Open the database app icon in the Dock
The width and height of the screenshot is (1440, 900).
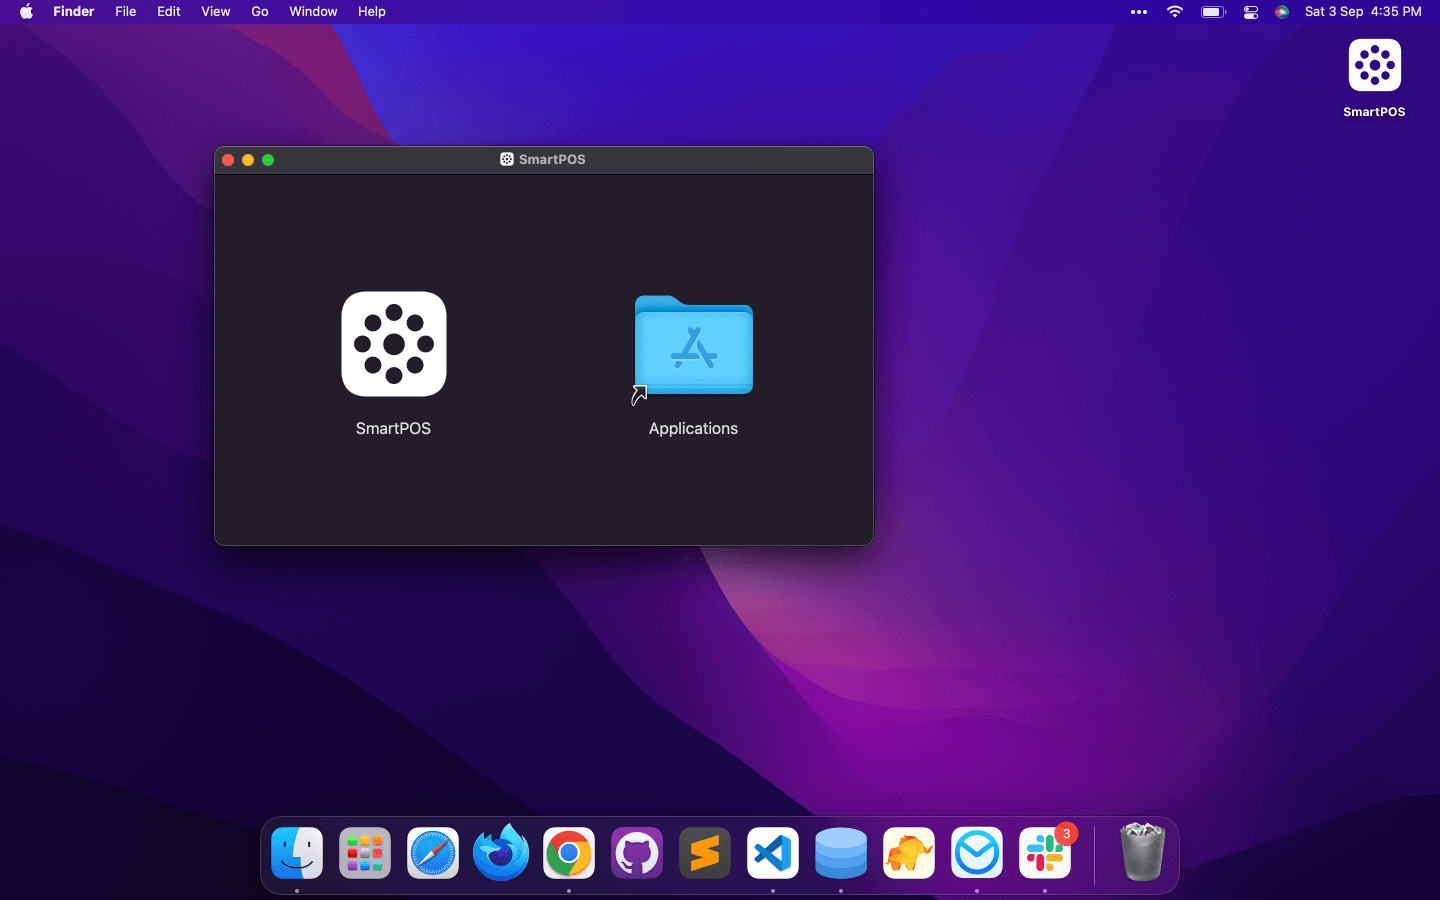point(840,853)
